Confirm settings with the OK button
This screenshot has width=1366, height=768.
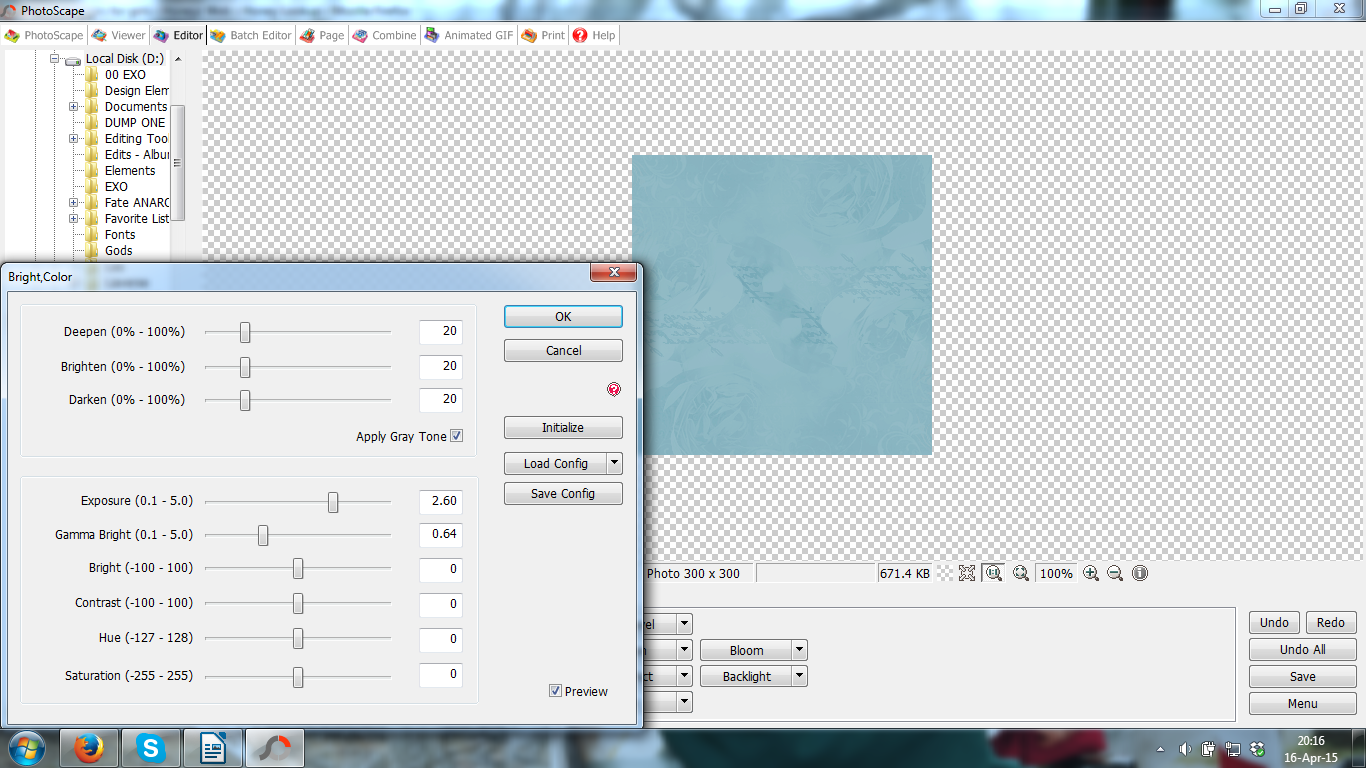(562, 316)
